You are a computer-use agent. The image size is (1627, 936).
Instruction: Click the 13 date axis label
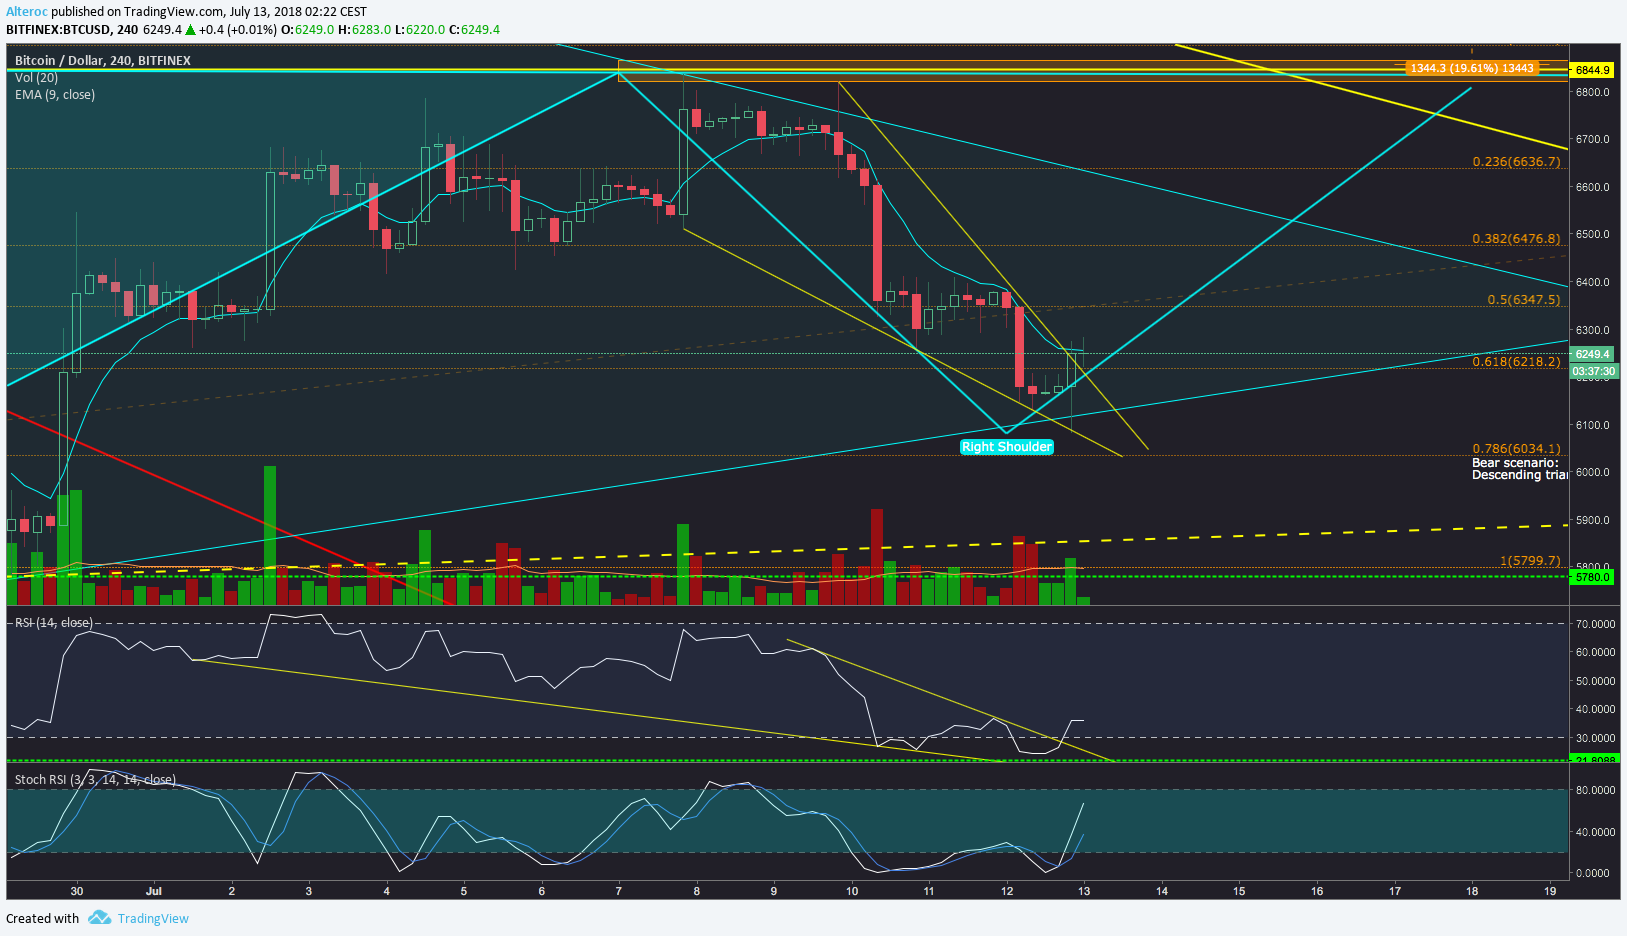tap(1084, 891)
